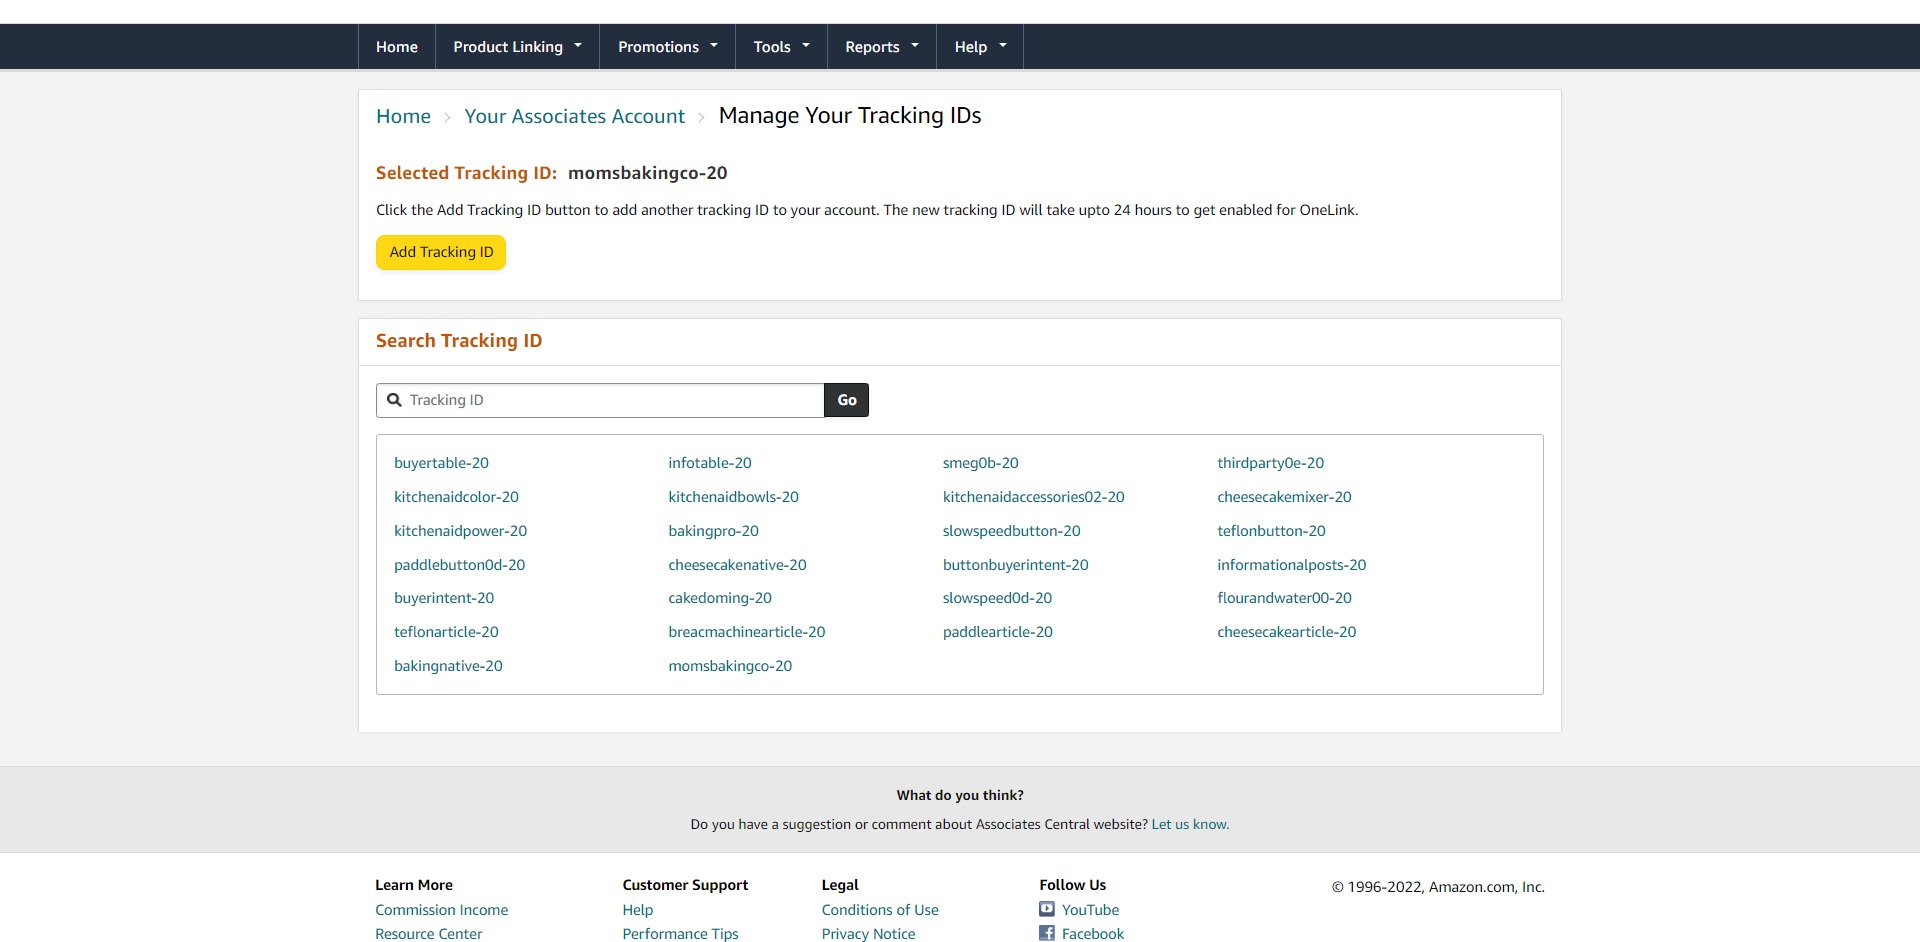Select tracking ID cheesecakemixer-20
The image size is (1920, 942).
coord(1284,497)
